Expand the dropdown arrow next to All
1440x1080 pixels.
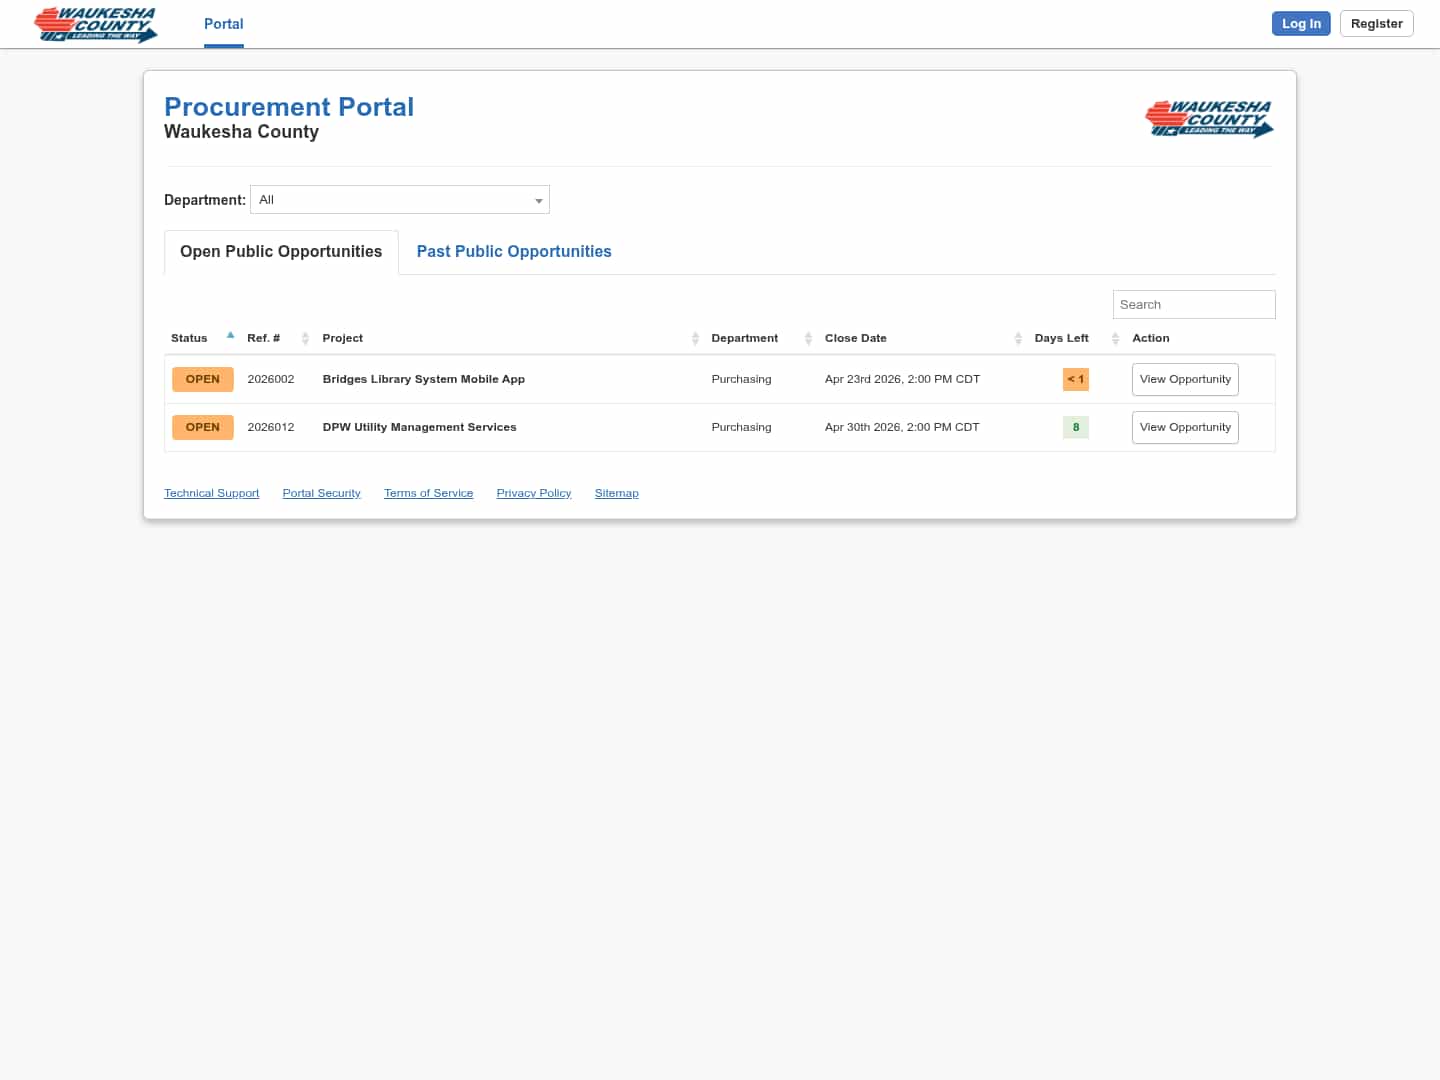click(539, 199)
